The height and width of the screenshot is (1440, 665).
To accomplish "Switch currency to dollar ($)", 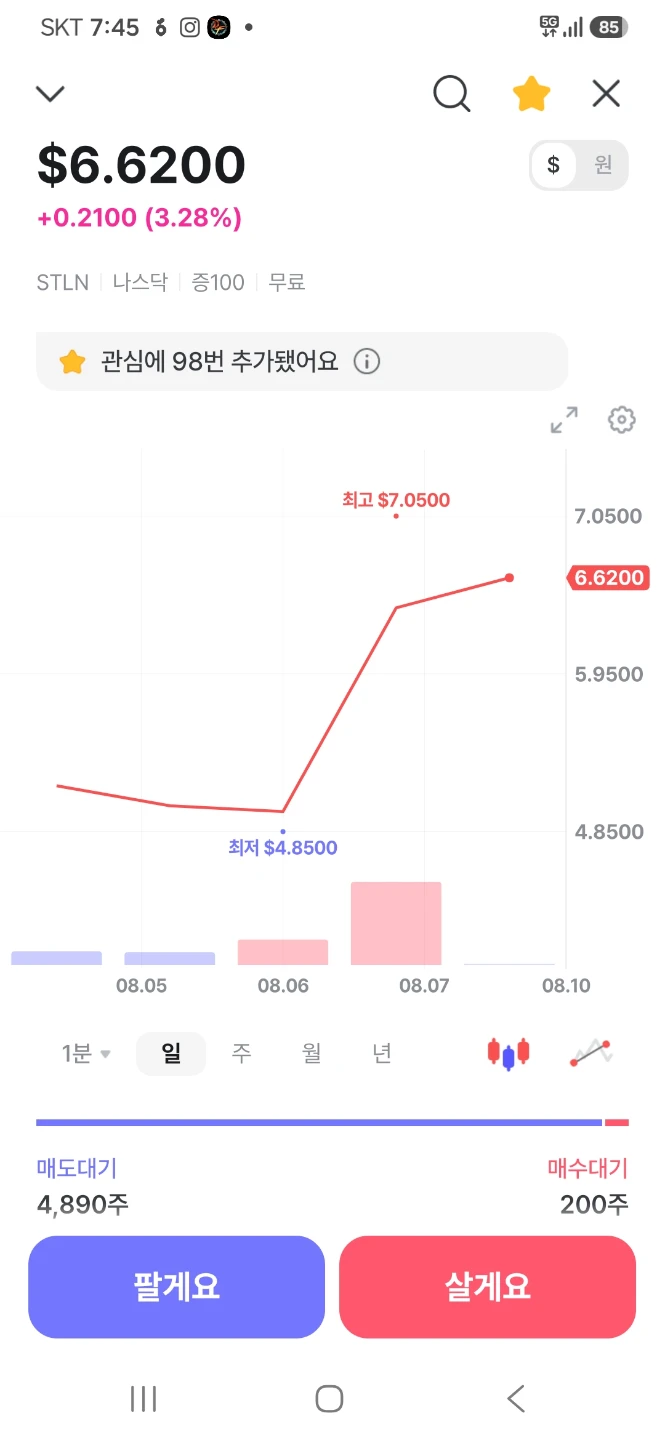I will point(553,165).
